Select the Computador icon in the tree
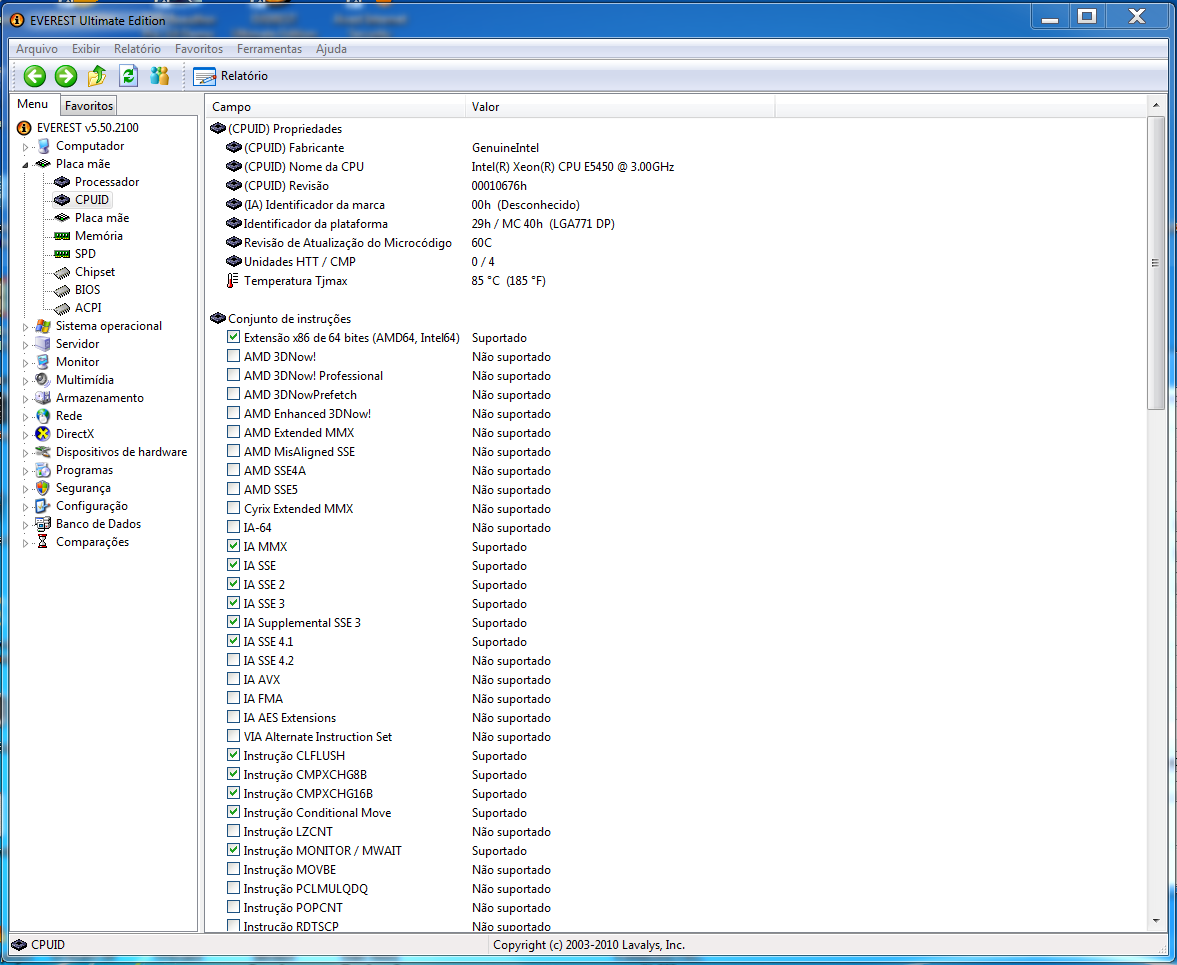 [x=44, y=146]
